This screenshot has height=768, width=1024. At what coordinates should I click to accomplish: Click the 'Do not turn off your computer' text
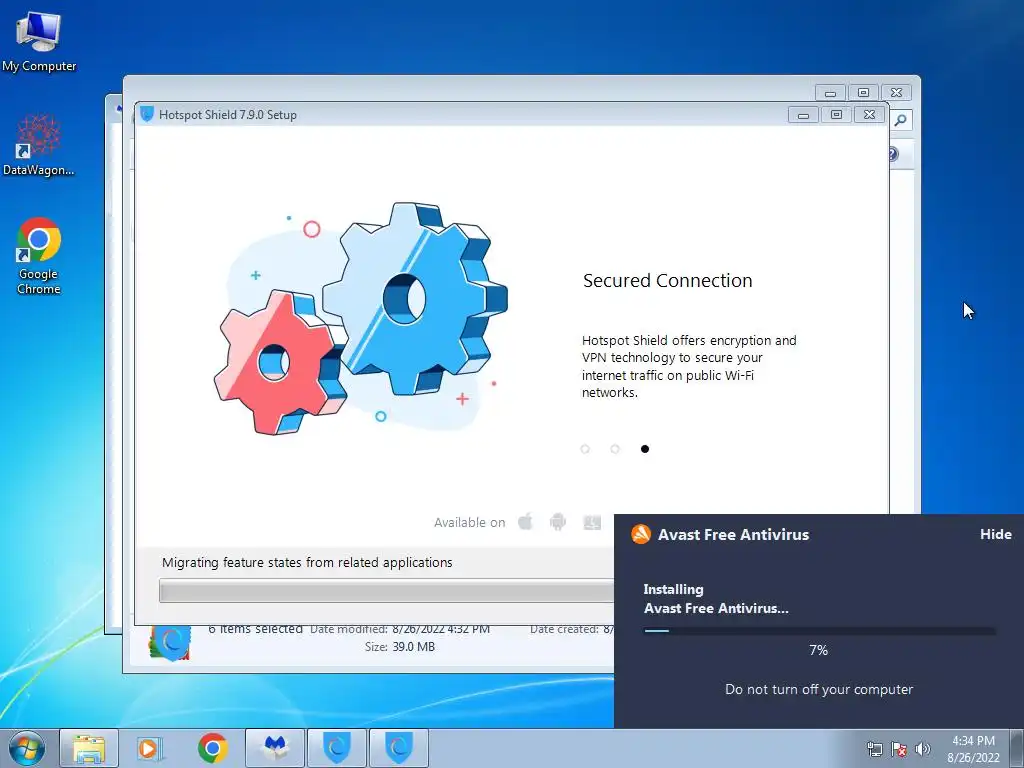[819, 689]
